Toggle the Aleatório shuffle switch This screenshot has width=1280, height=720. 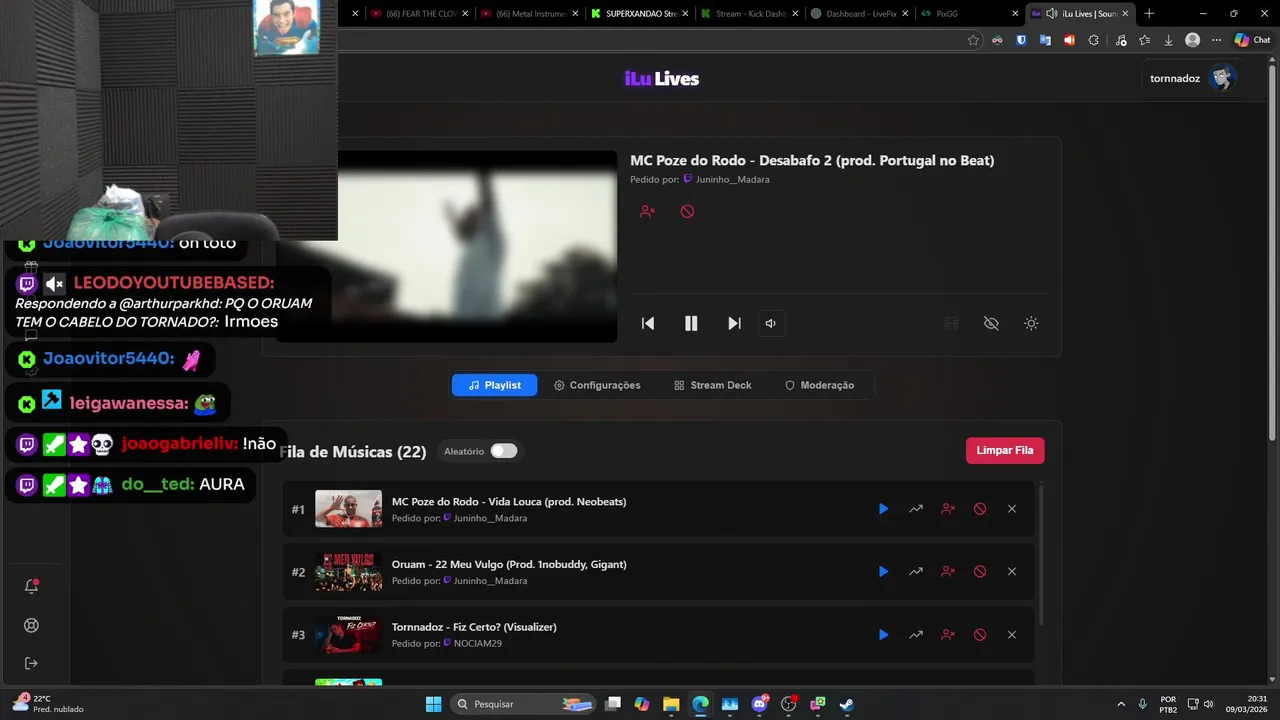tap(504, 451)
